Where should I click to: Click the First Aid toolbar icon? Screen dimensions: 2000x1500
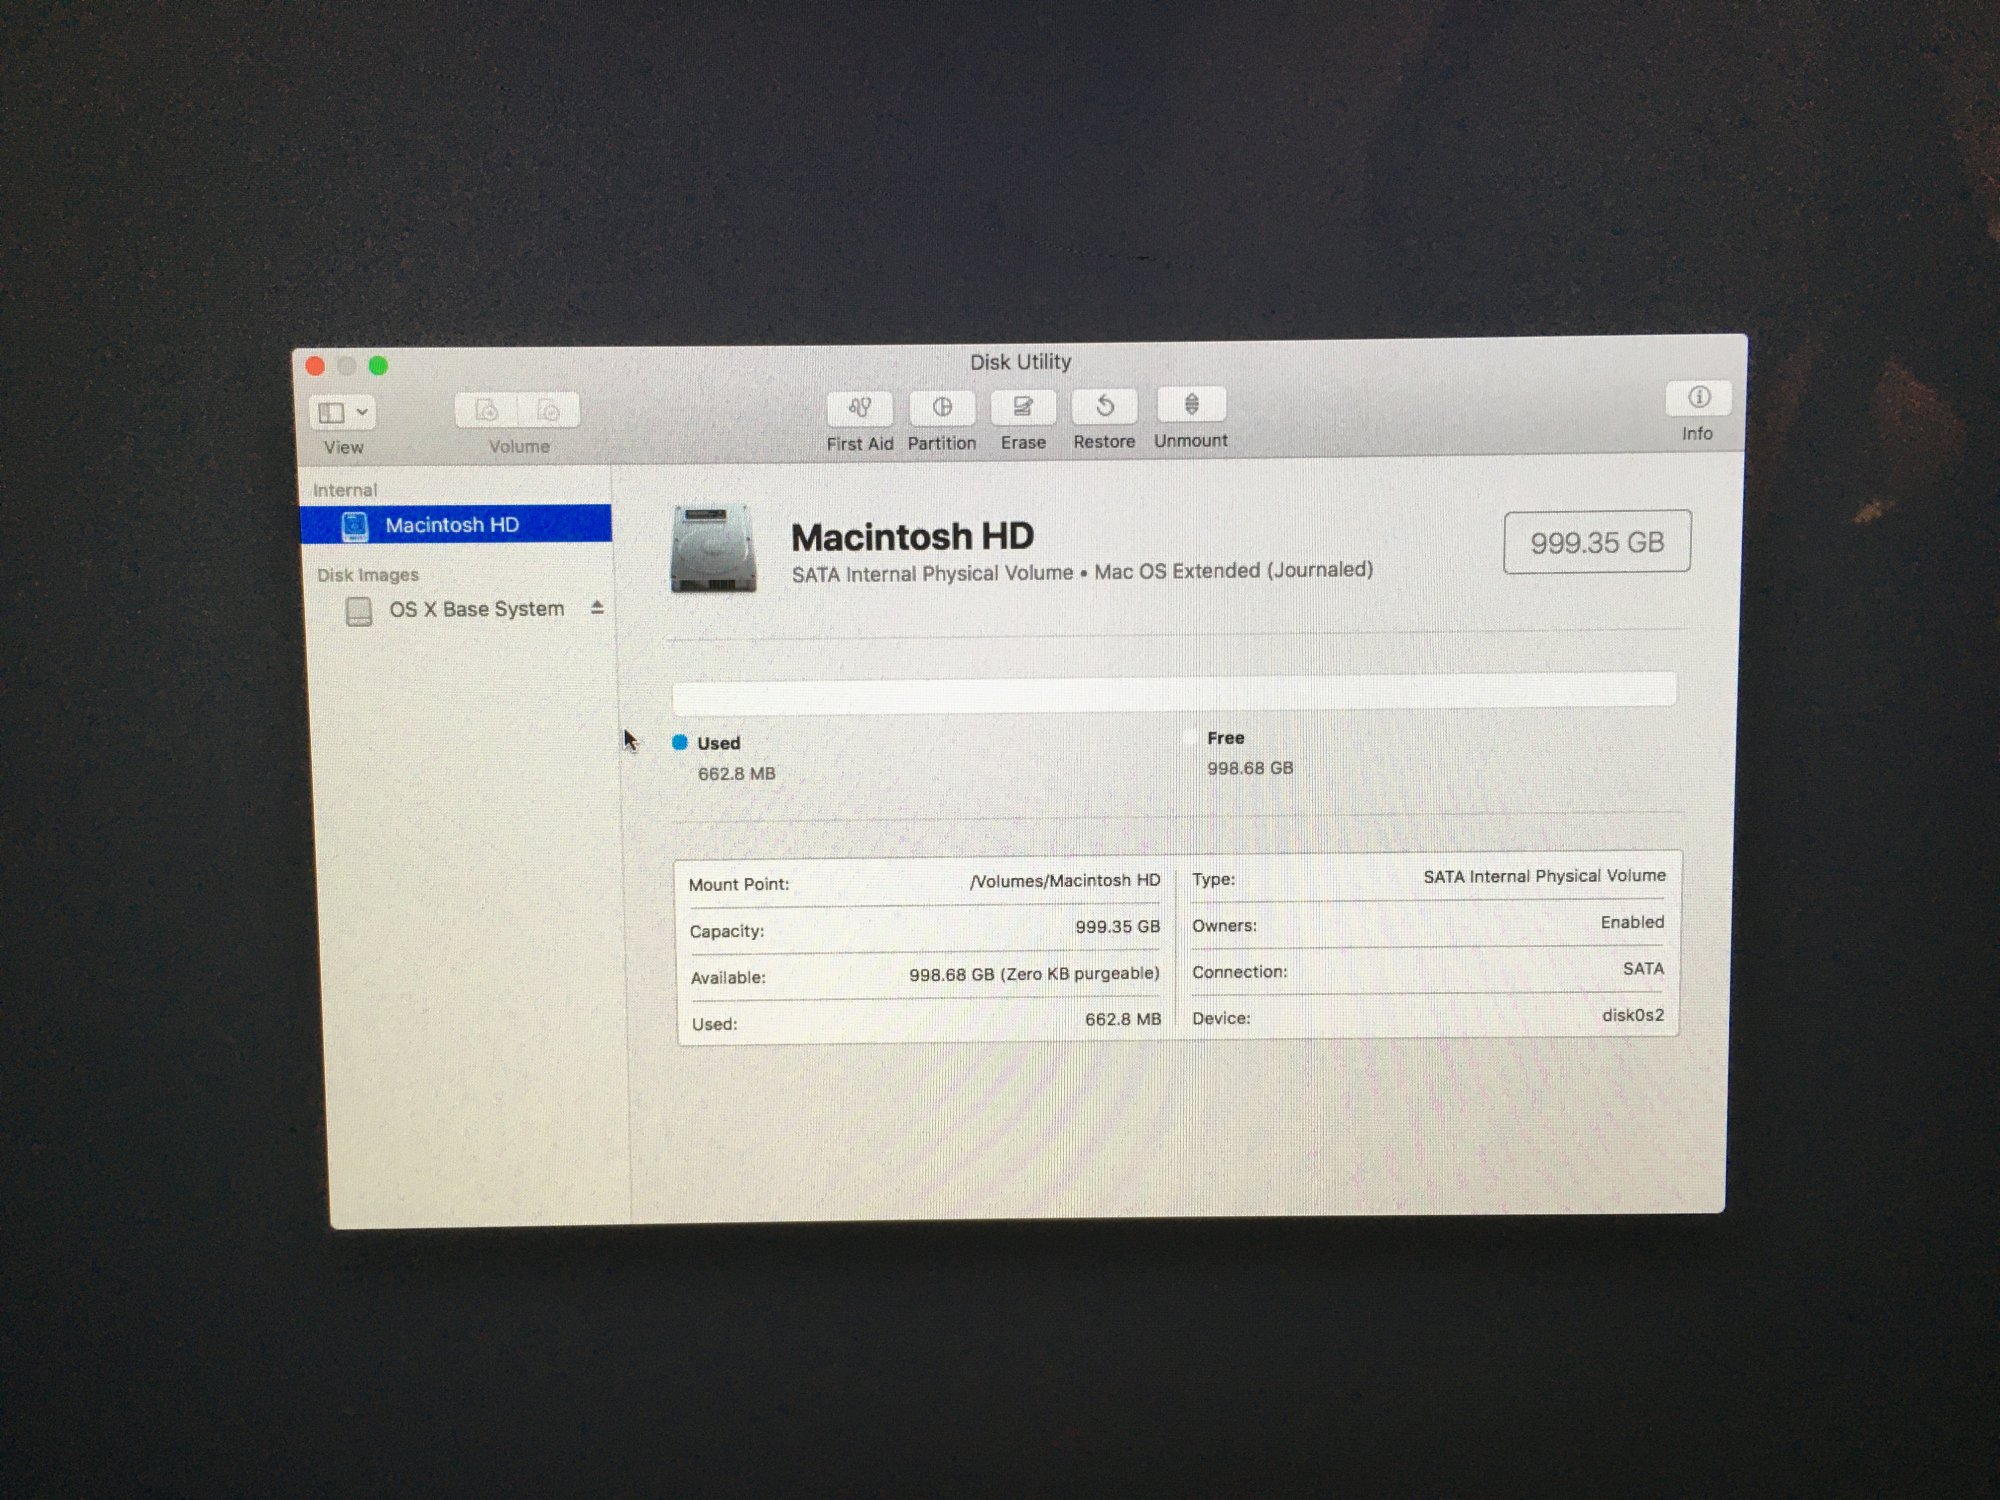(859, 408)
